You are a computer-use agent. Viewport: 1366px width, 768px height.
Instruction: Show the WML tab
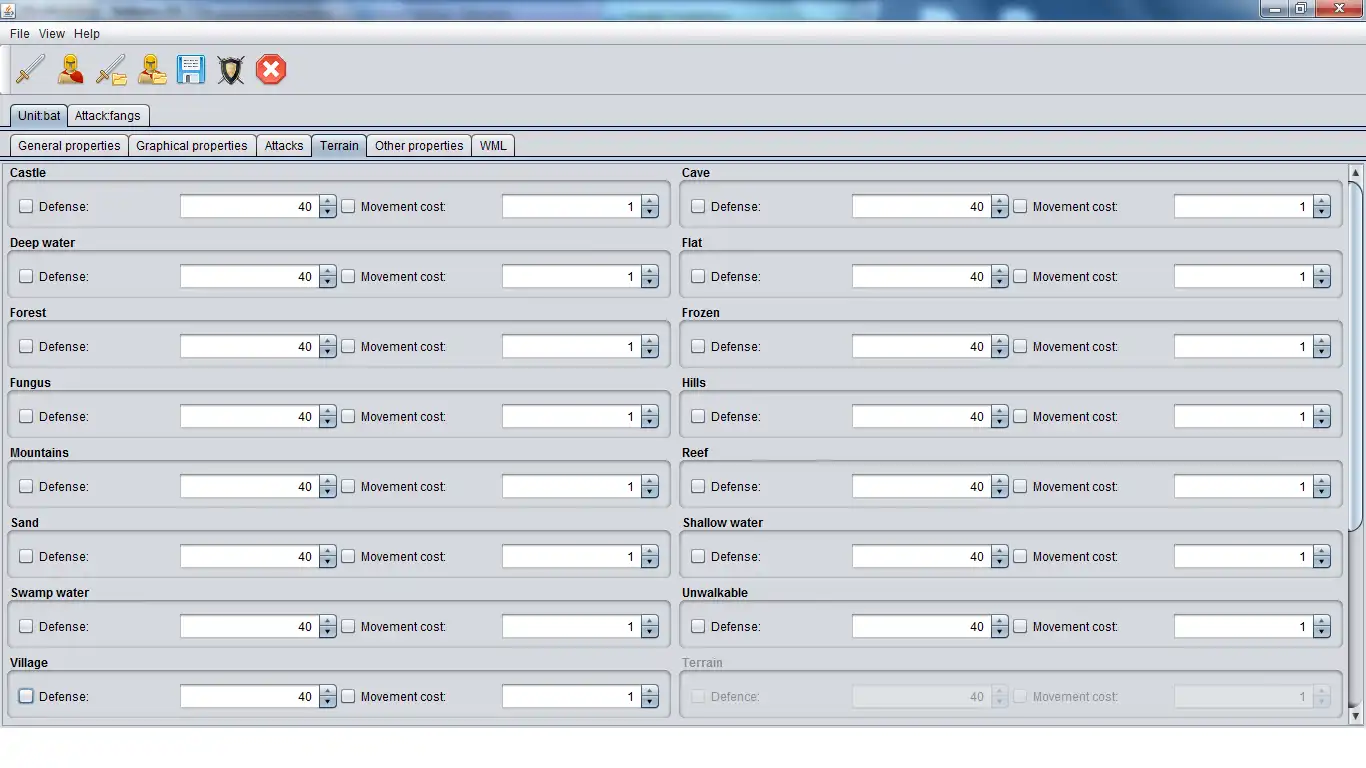pyautogui.click(x=493, y=146)
